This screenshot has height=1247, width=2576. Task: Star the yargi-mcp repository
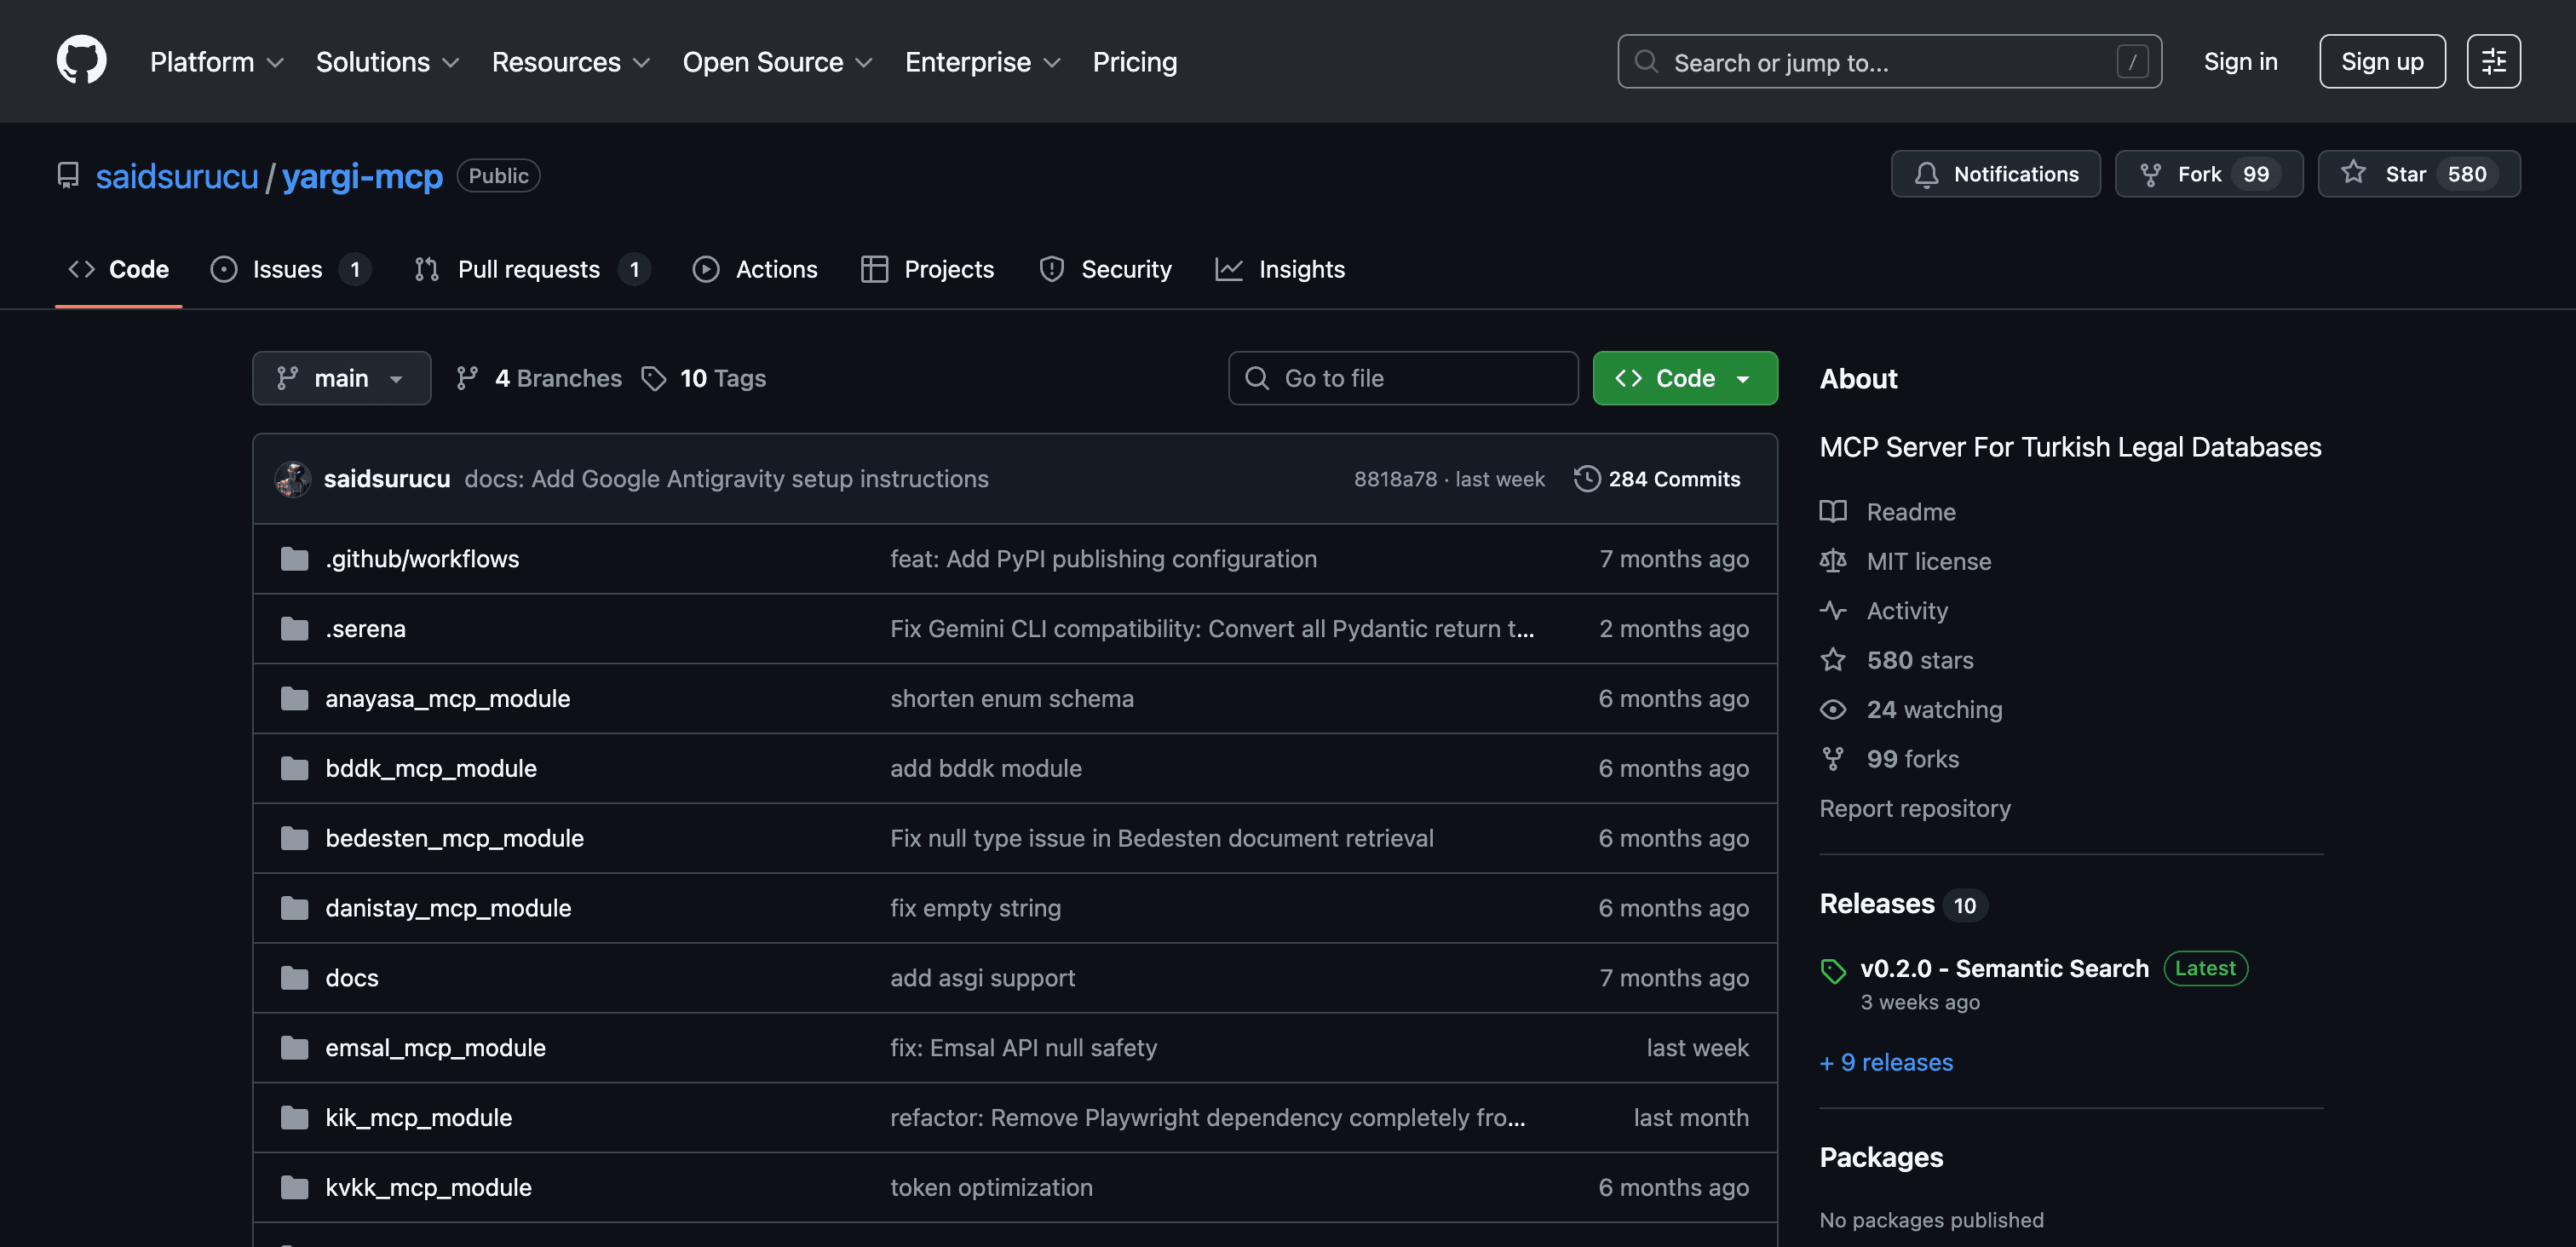(x=2418, y=174)
